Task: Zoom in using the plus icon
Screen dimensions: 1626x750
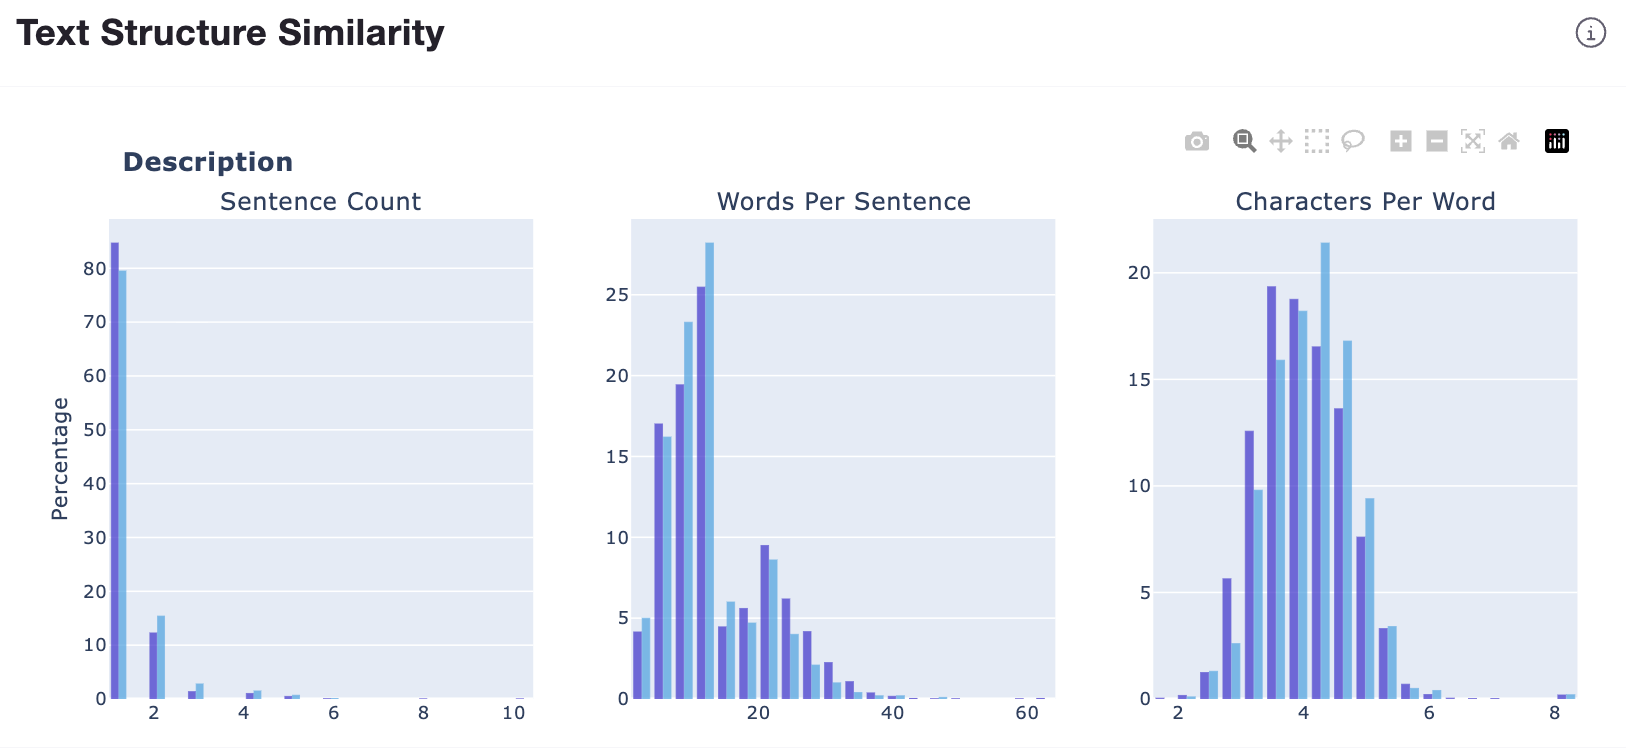Action: 1400,141
